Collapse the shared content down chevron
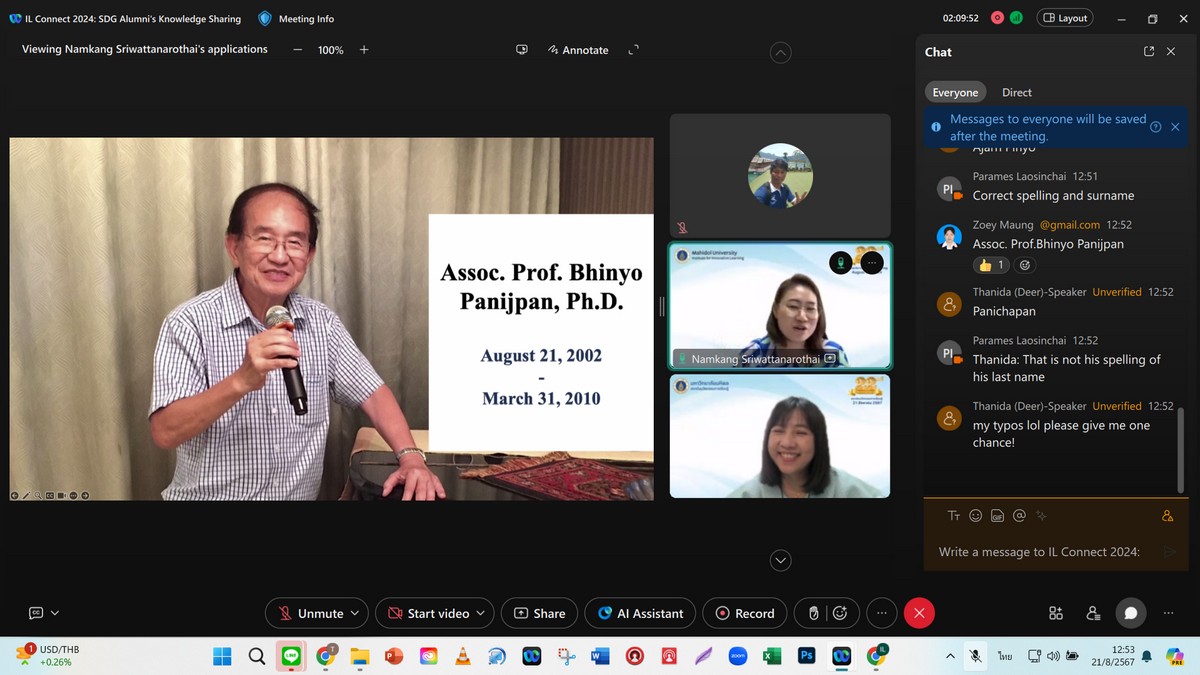 pos(780,561)
